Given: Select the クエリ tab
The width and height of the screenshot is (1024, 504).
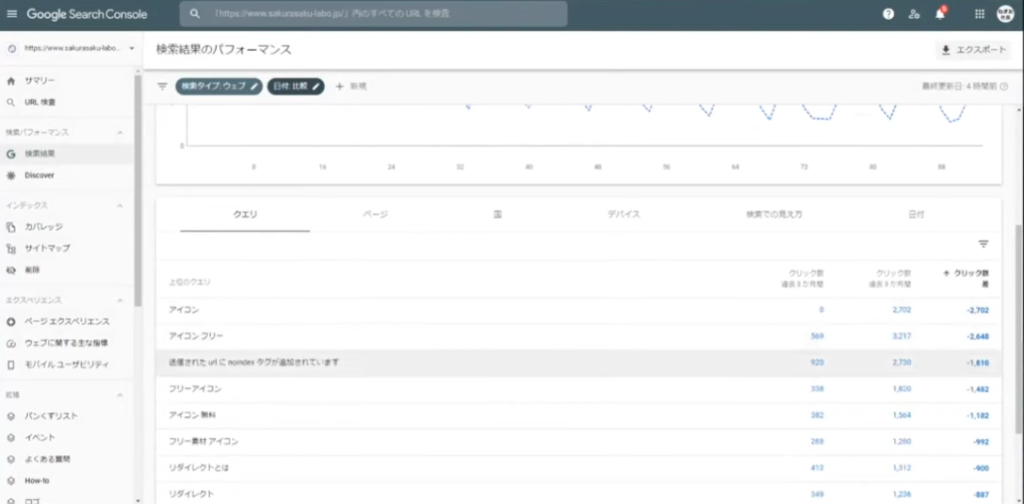Looking at the screenshot, I should tap(245, 214).
